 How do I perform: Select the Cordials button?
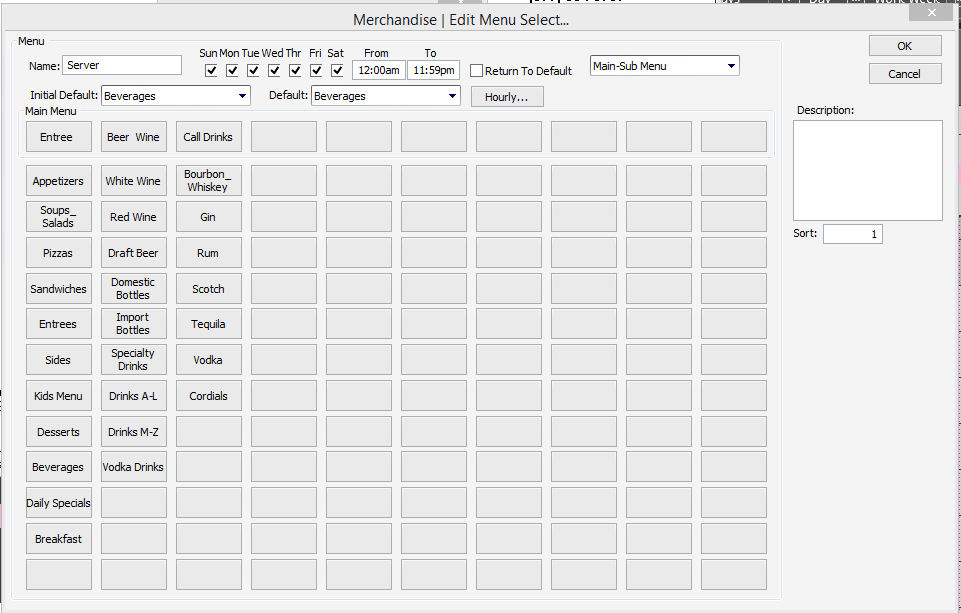tap(208, 396)
